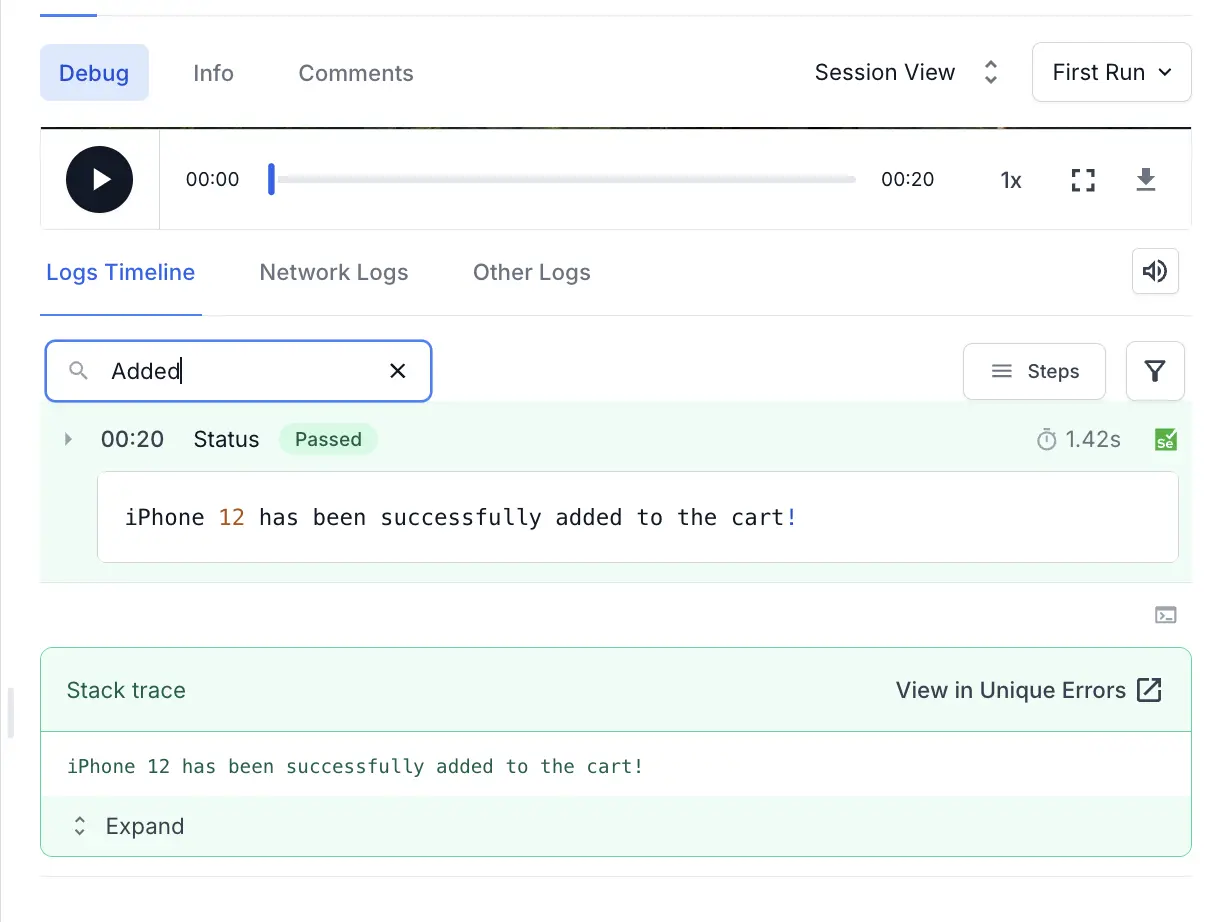Image resolution: width=1214 pixels, height=922 pixels.
Task: Play the session video recording
Action: pyautogui.click(x=99, y=180)
